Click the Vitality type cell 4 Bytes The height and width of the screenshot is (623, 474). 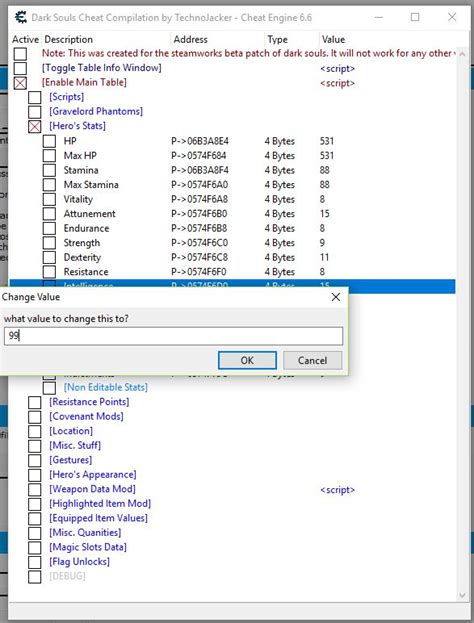click(280, 199)
